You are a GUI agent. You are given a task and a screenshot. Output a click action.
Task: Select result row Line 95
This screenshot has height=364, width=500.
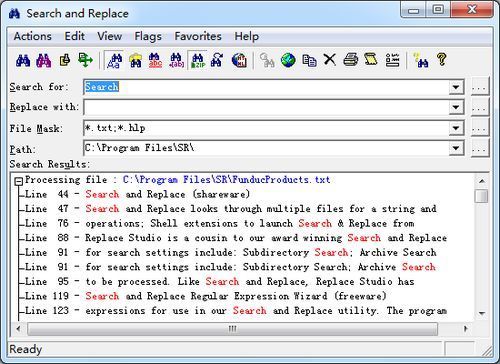tap(219, 282)
